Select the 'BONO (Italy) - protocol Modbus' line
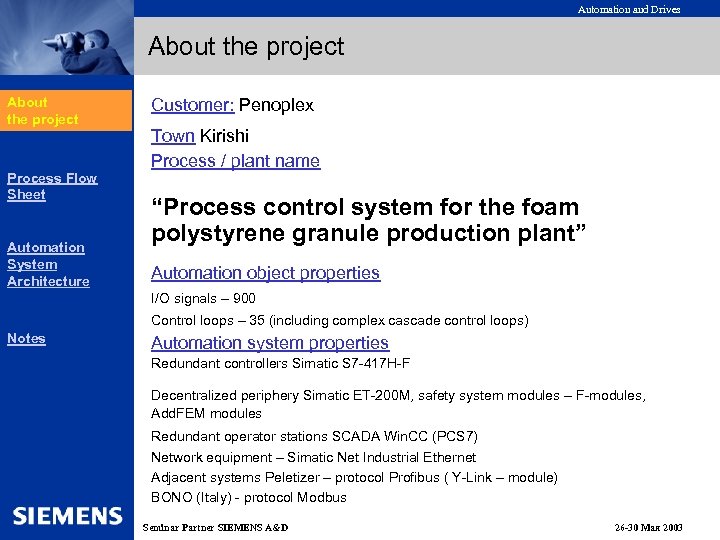This screenshot has width=720, height=540. (249, 498)
